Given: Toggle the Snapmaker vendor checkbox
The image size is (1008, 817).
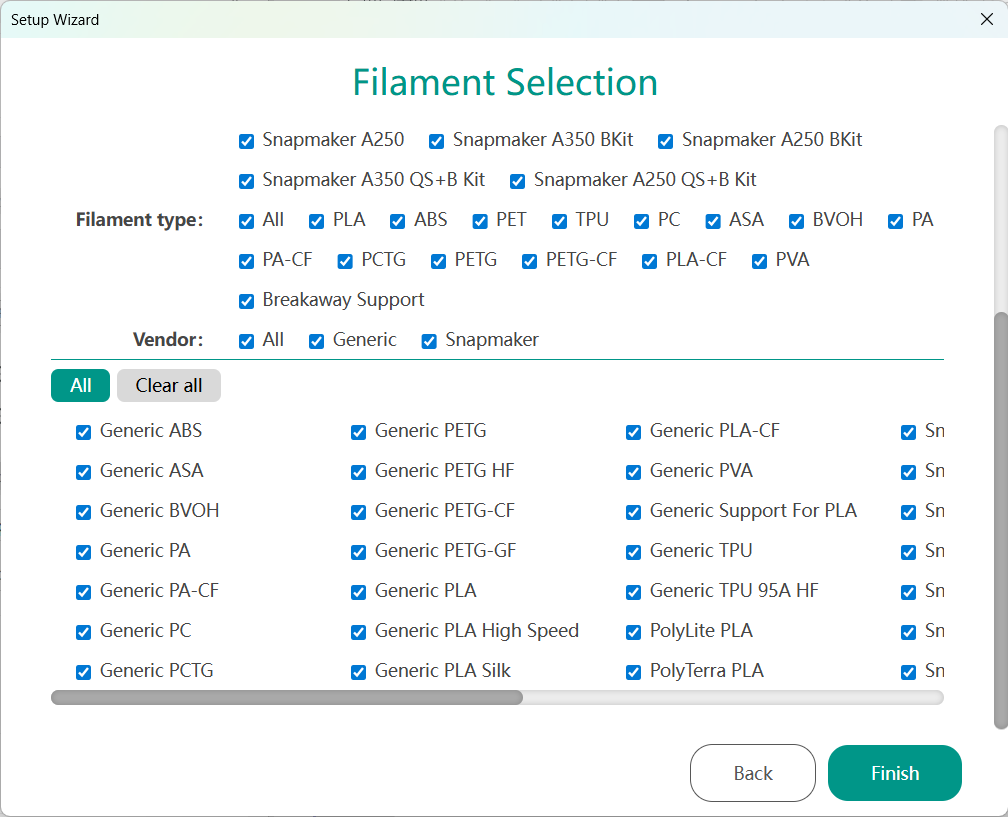Looking at the screenshot, I should pyautogui.click(x=430, y=341).
